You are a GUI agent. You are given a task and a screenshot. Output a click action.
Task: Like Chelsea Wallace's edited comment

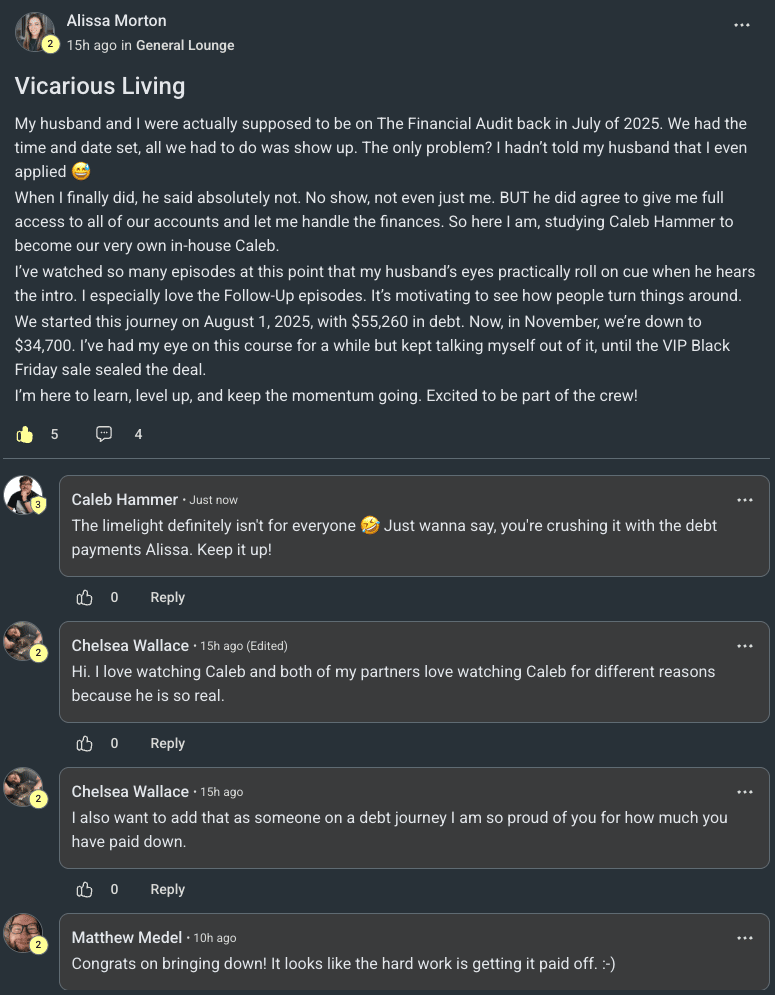(x=85, y=743)
